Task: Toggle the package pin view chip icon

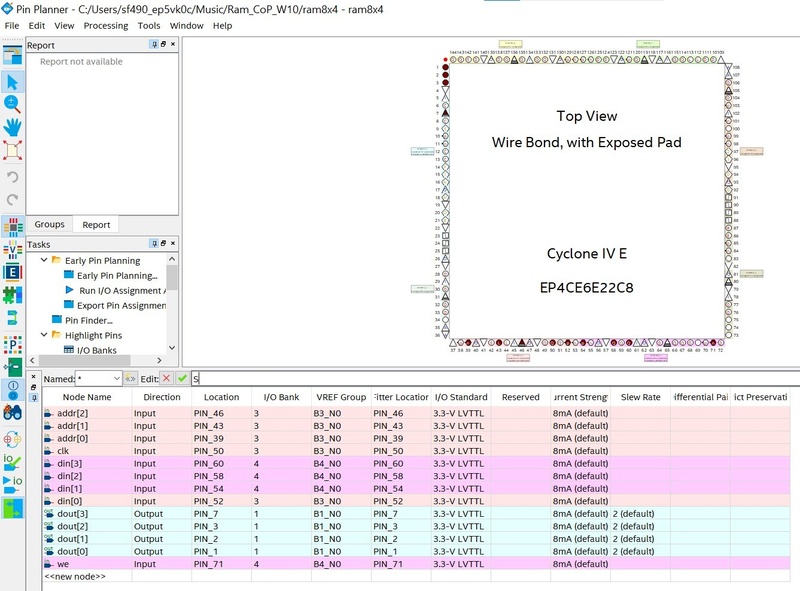Action: tap(13, 227)
